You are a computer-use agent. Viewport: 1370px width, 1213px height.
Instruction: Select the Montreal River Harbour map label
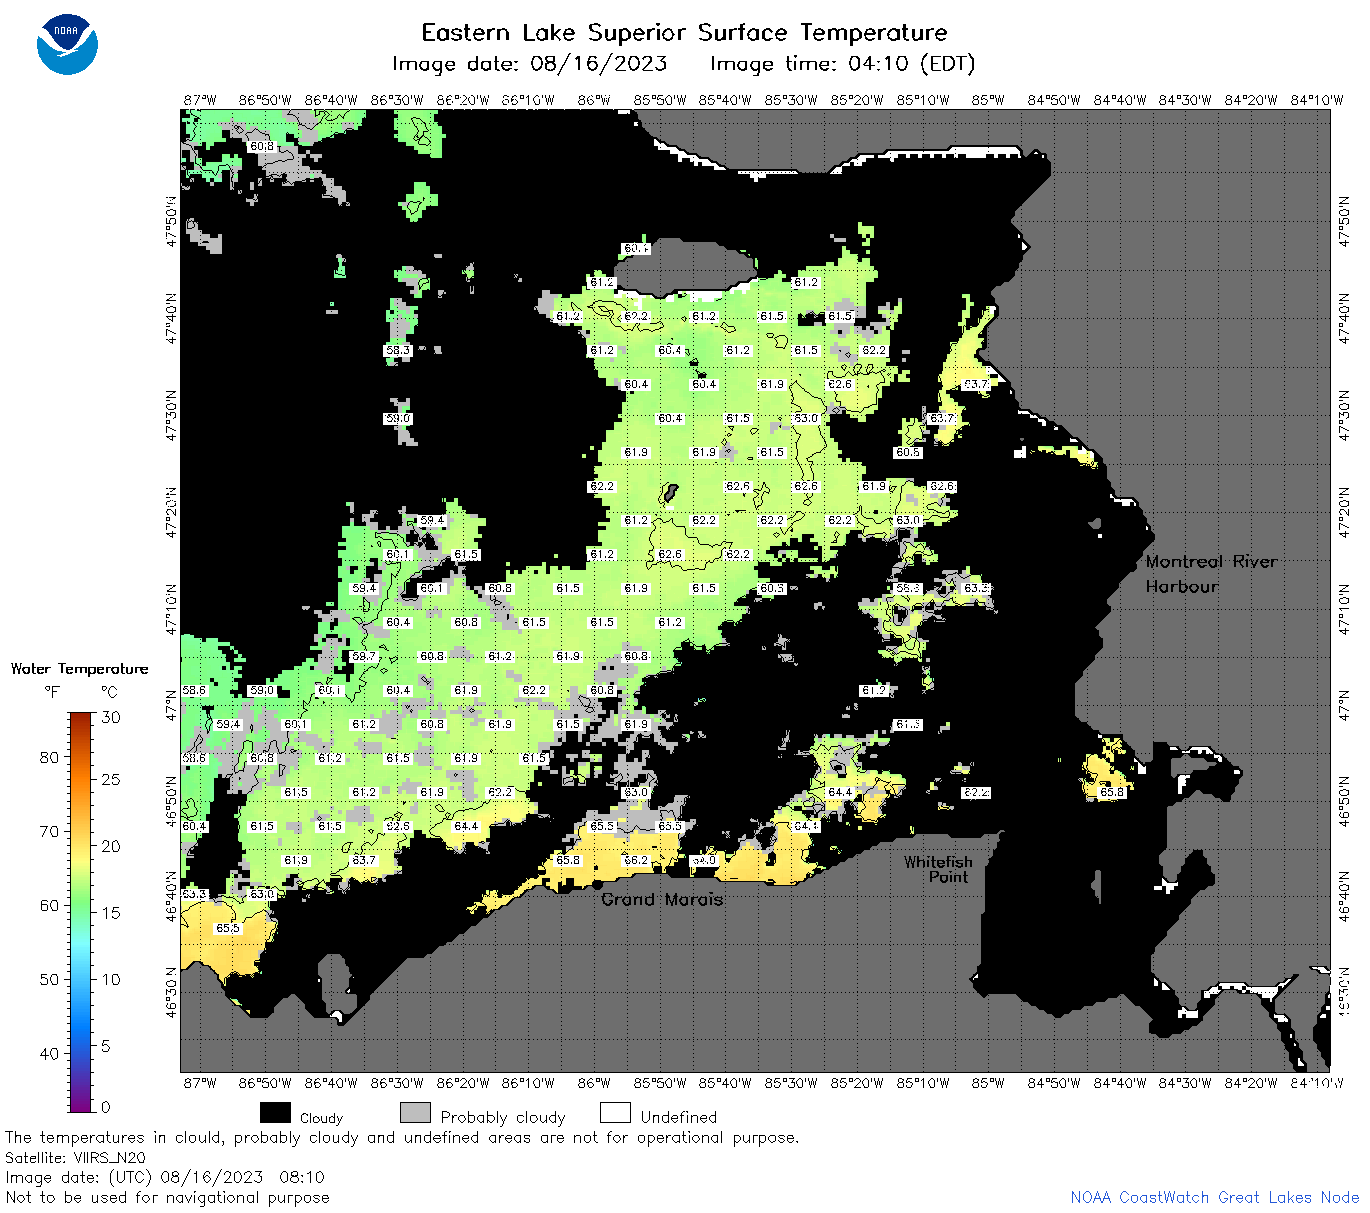(1211, 574)
